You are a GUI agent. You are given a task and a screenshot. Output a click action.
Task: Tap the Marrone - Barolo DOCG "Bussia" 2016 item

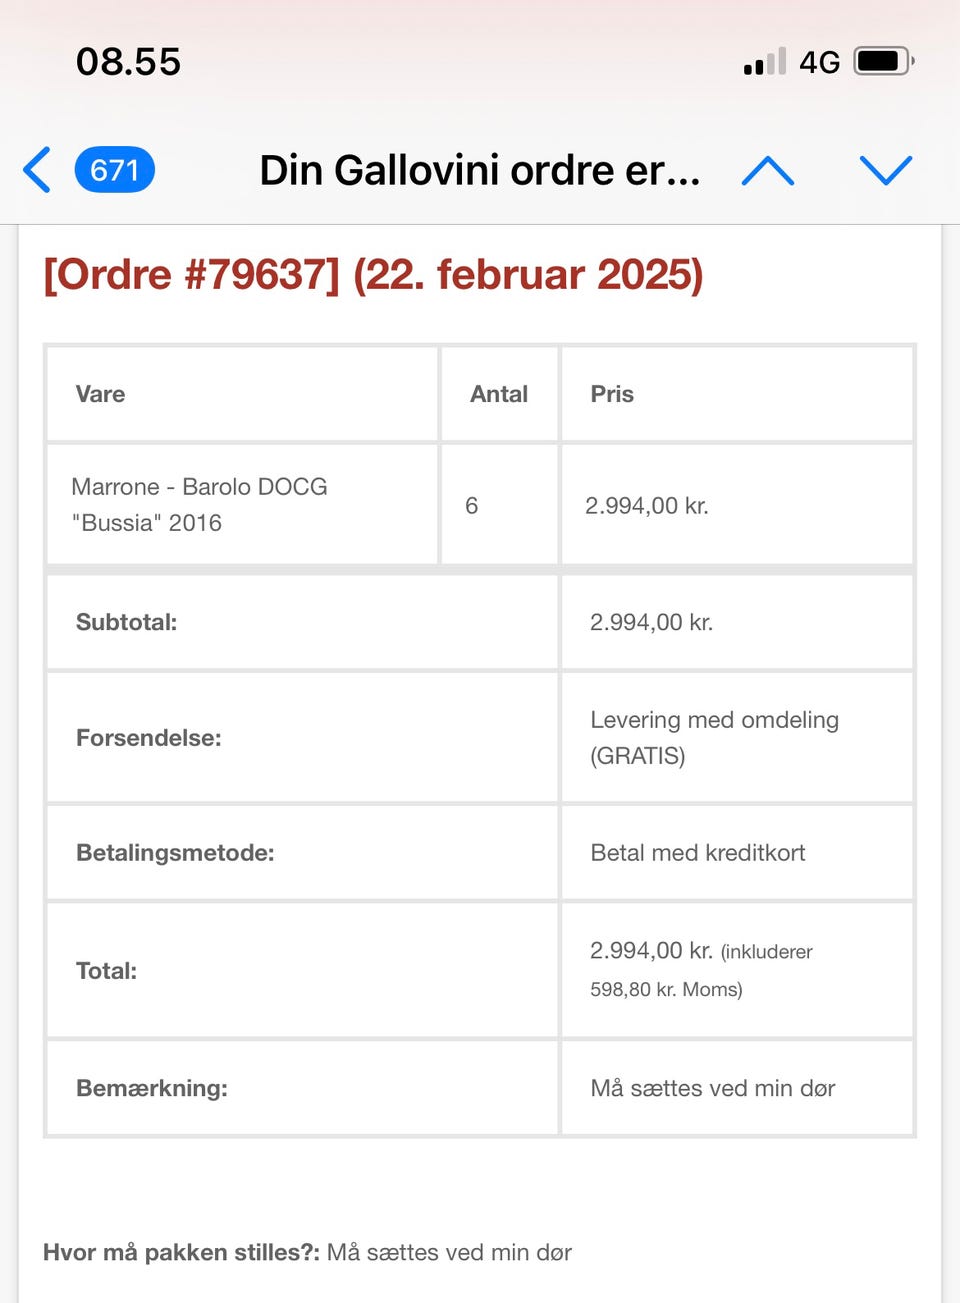[x=199, y=504]
